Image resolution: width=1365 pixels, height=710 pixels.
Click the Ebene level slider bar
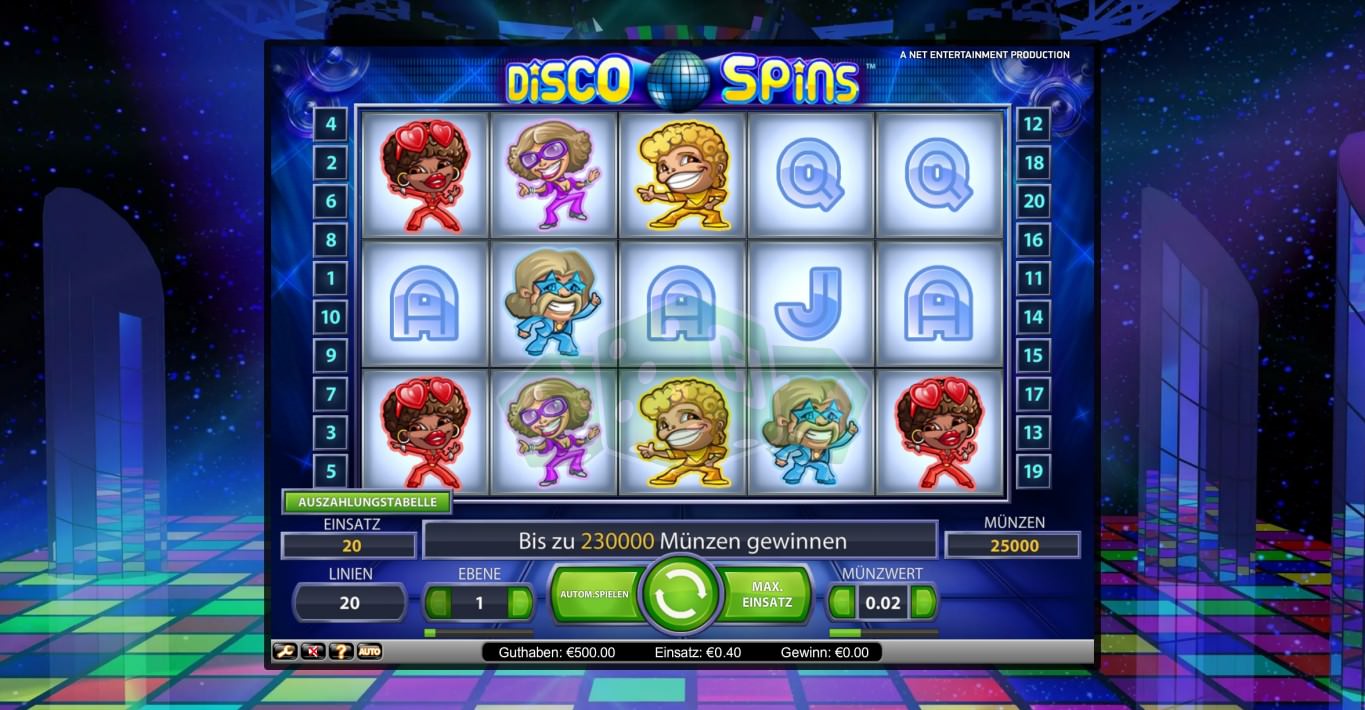click(479, 633)
